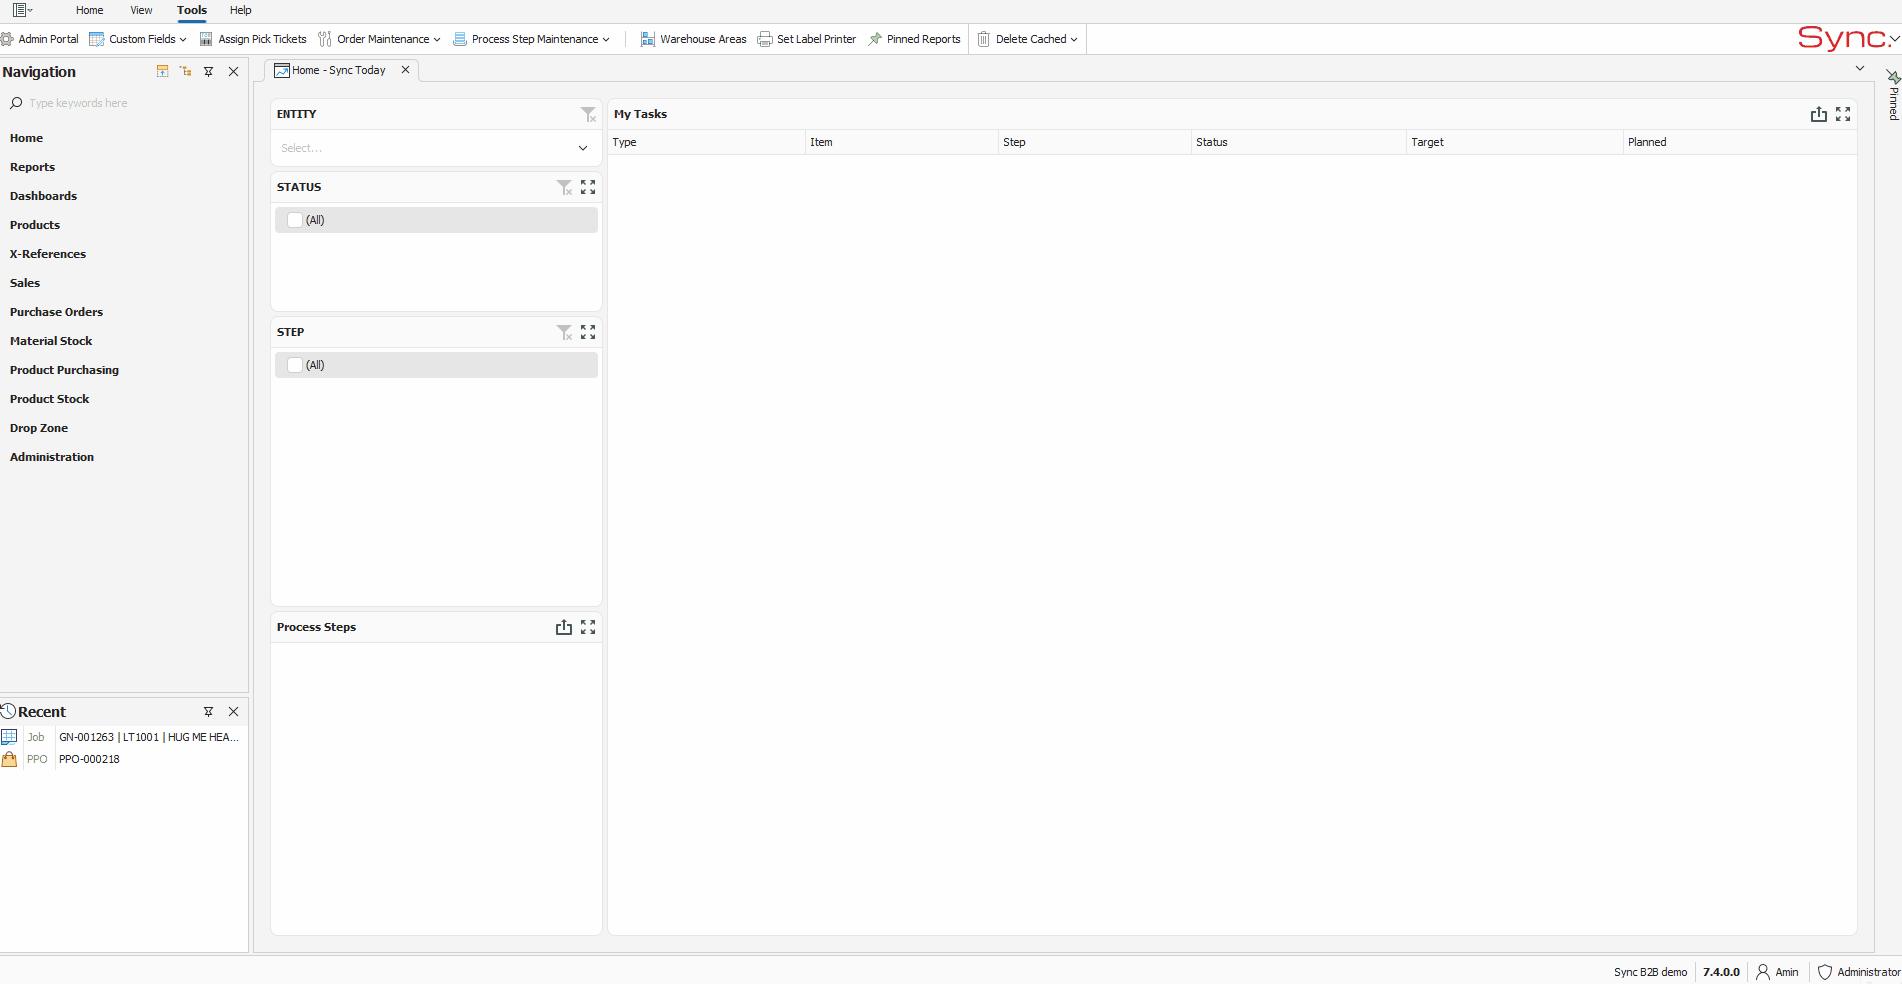Pin the Navigation panel
Screen dimensions: 1902x984
point(209,72)
